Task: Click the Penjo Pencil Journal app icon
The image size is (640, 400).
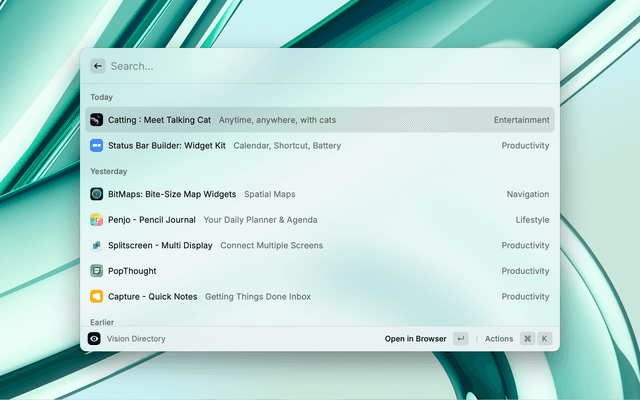Action: pos(96,220)
